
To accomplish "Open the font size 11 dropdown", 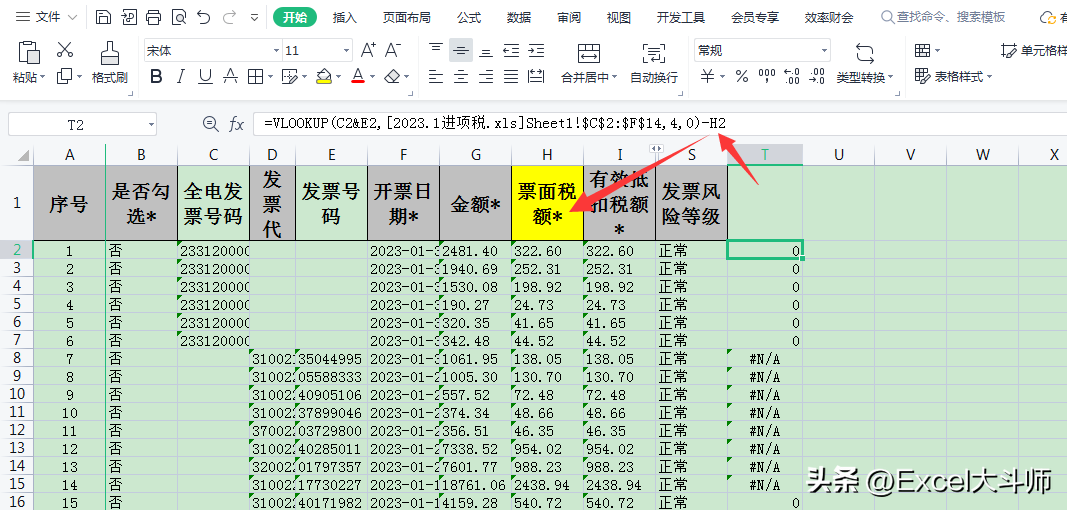I will tap(348, 50).
